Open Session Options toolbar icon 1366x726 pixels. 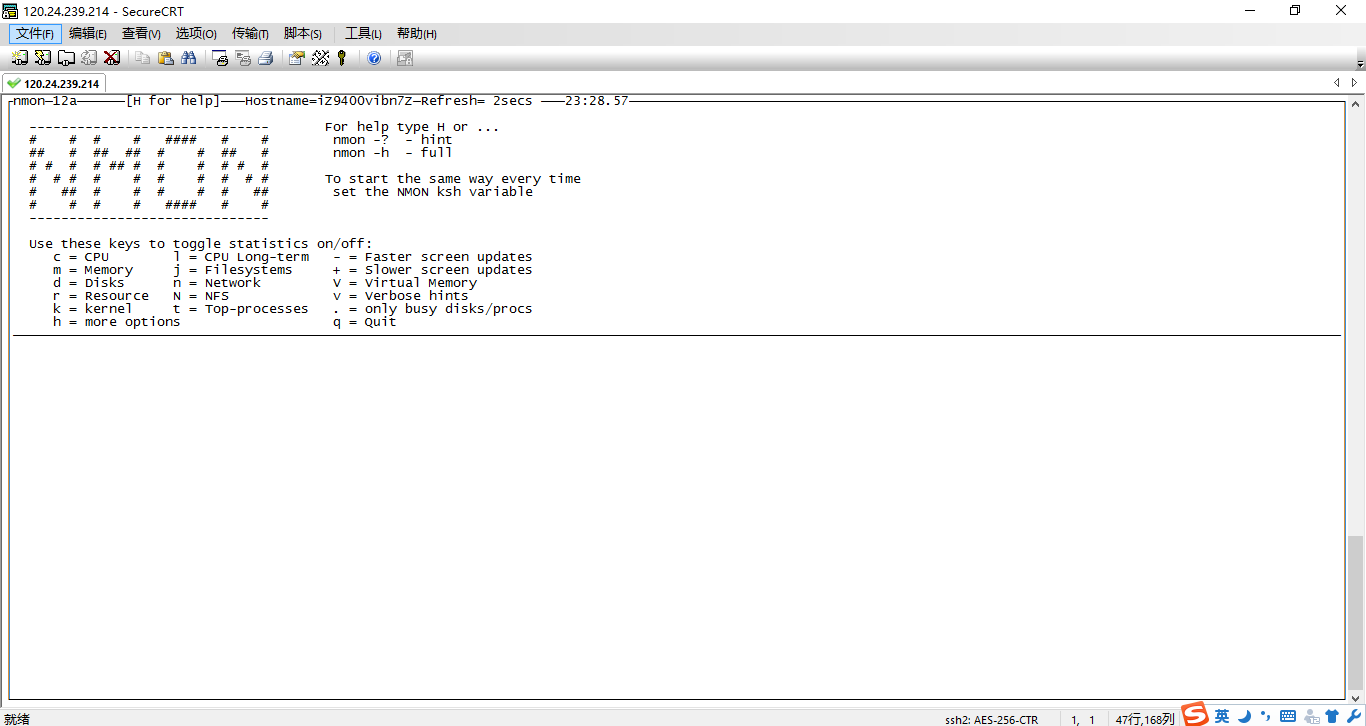(297, 58)
